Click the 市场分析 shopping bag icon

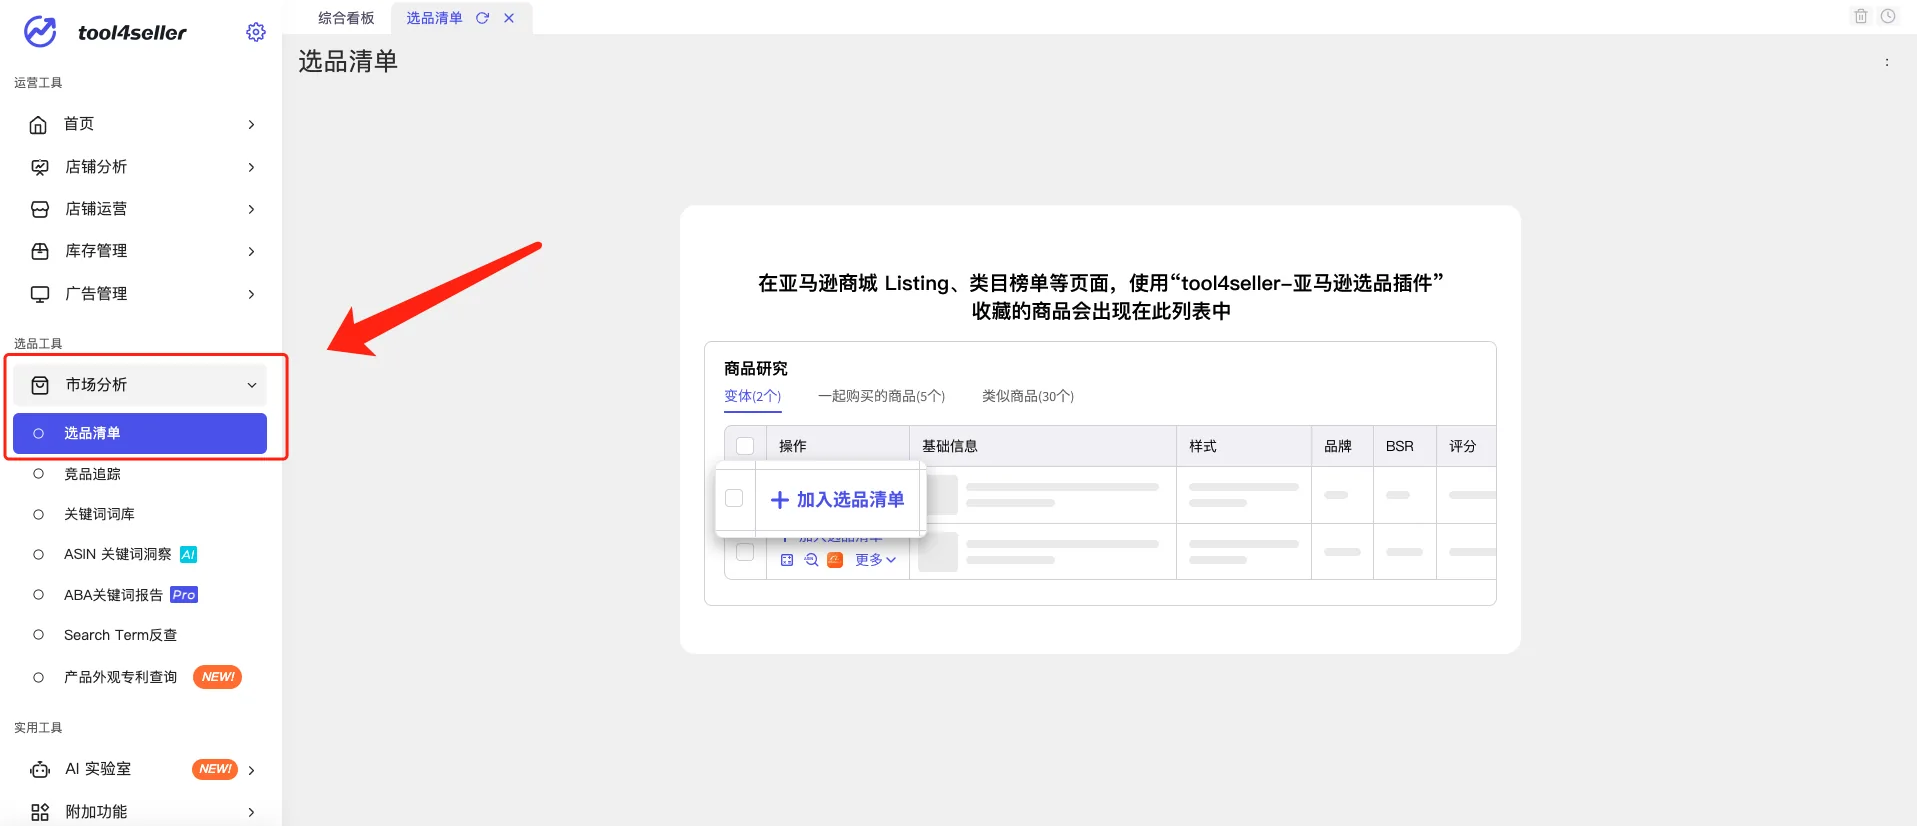(40, 385)
